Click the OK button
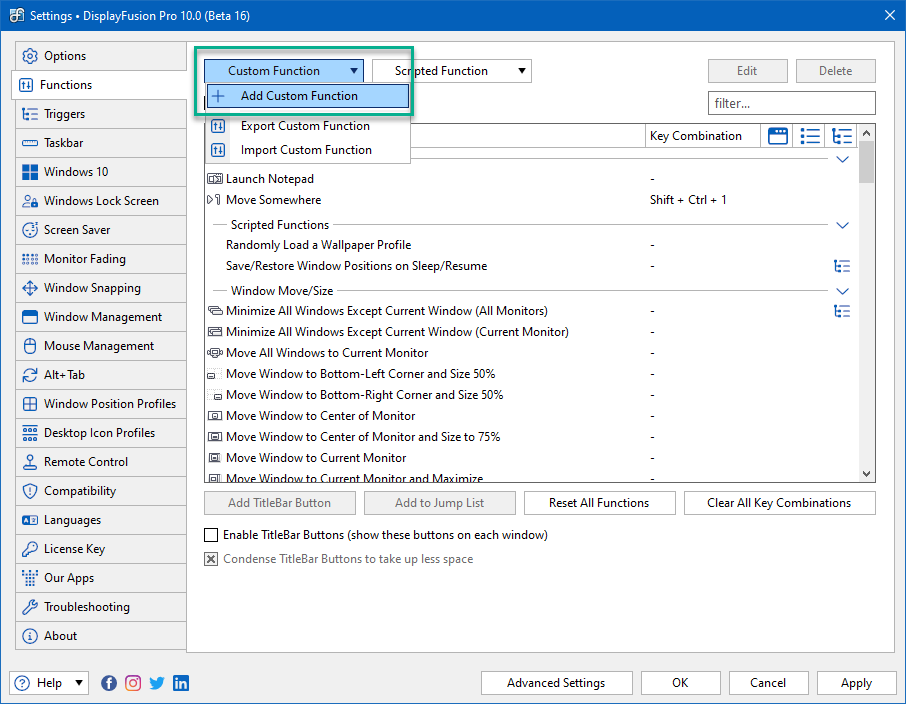Screen dimensions: 906x704 point(680,683)
